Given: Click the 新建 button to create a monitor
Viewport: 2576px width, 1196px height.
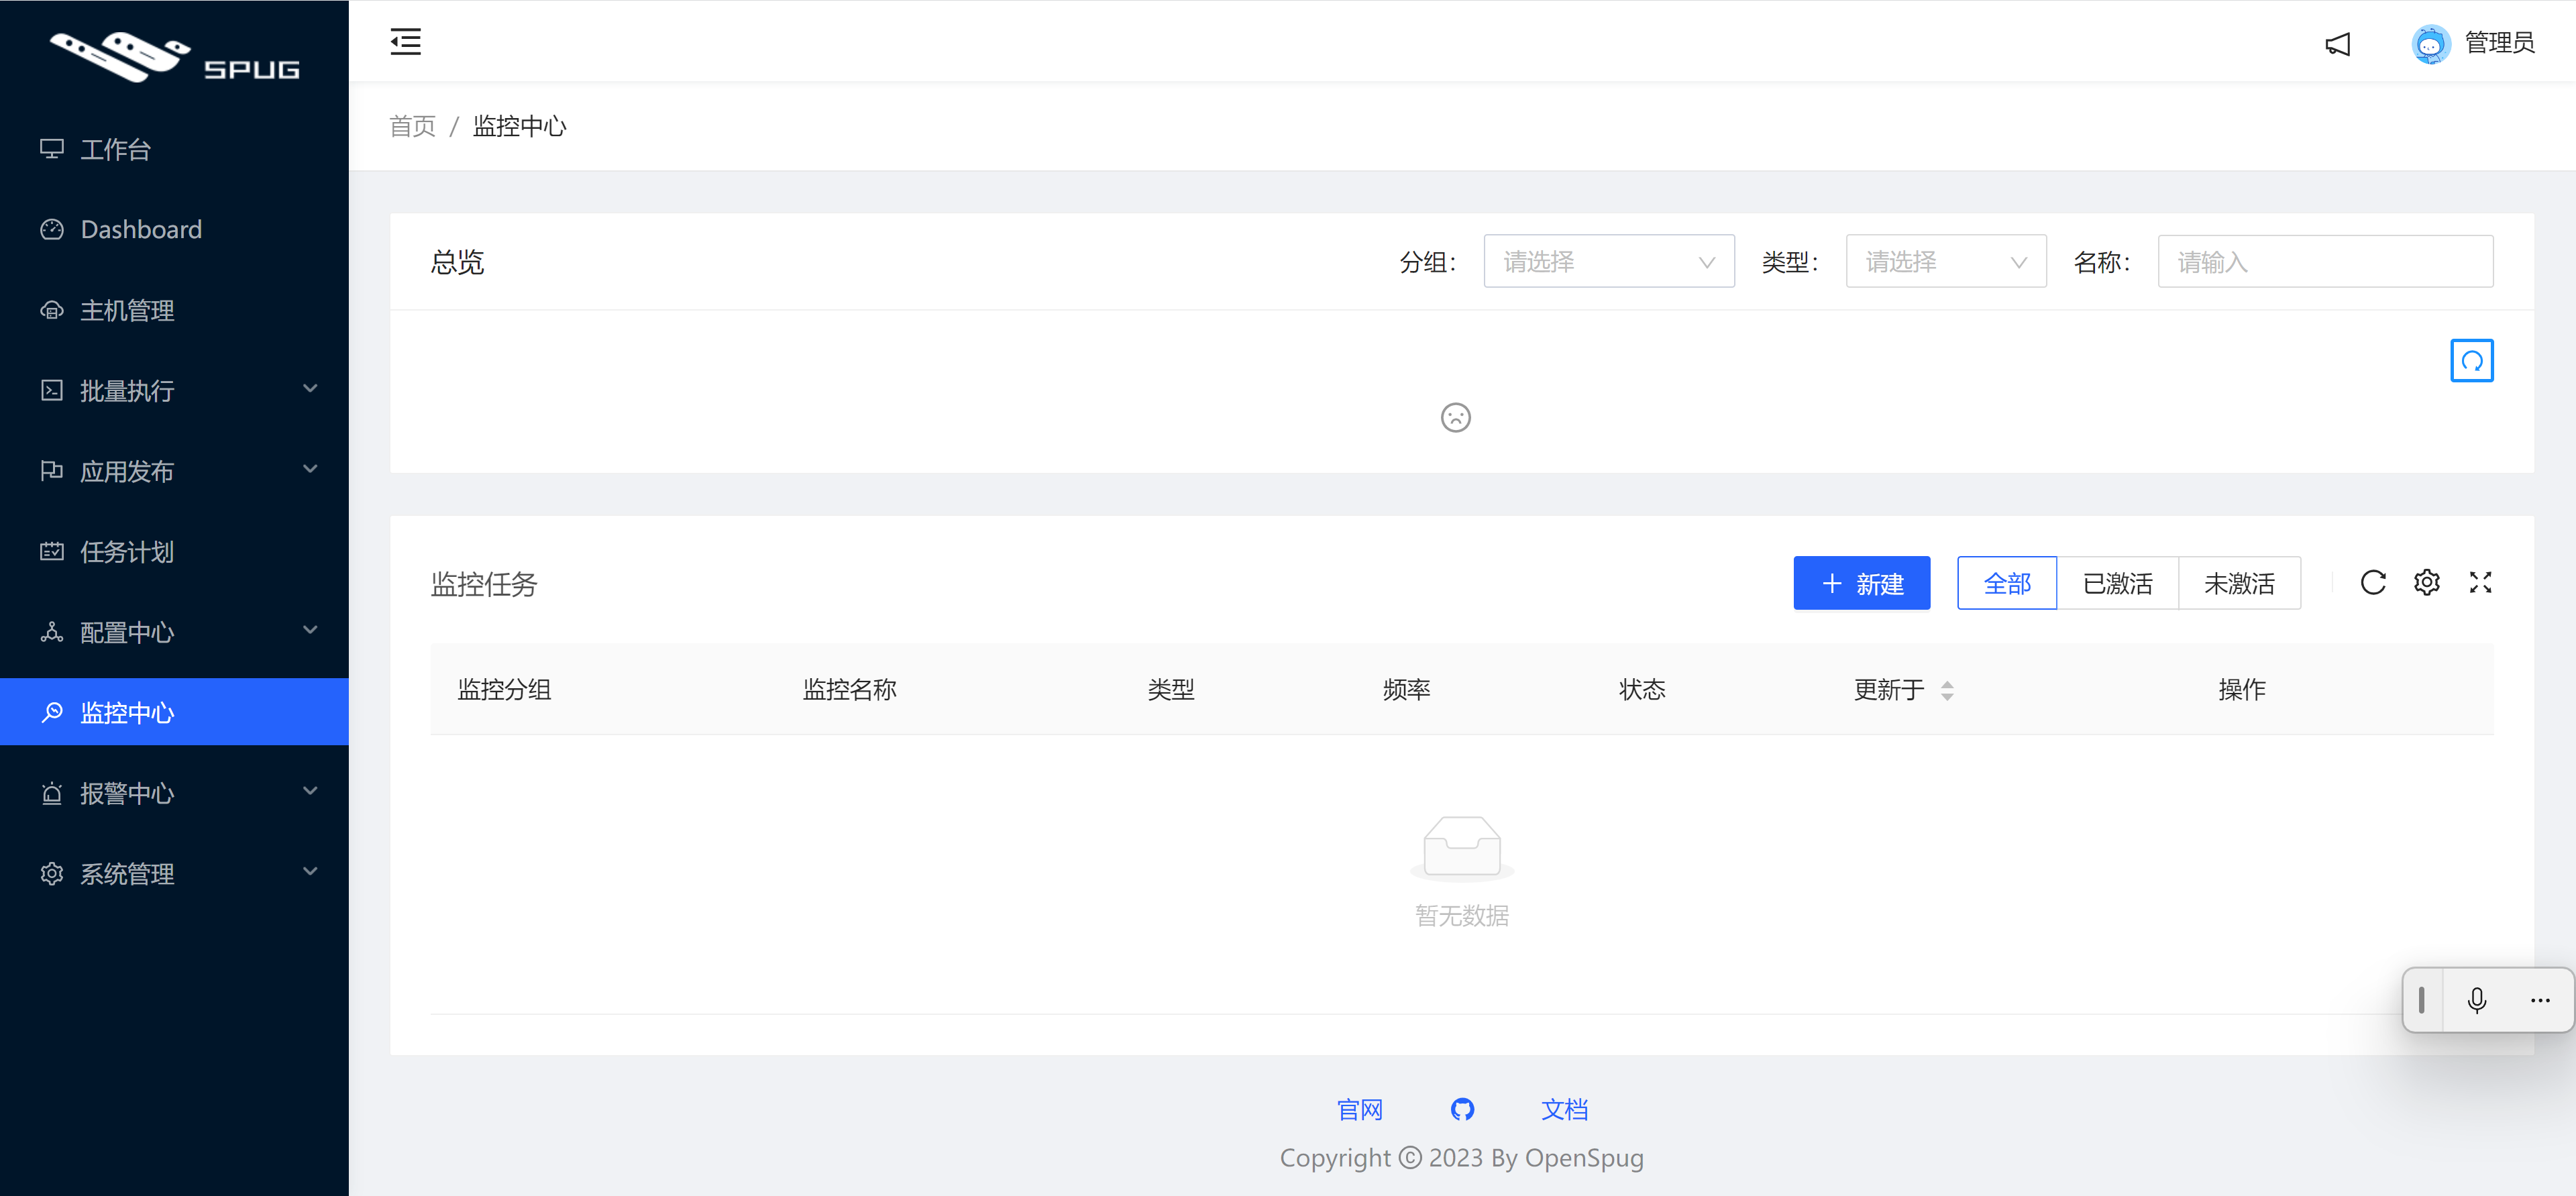Looking at the screenshot, I should pos(1860,583).
